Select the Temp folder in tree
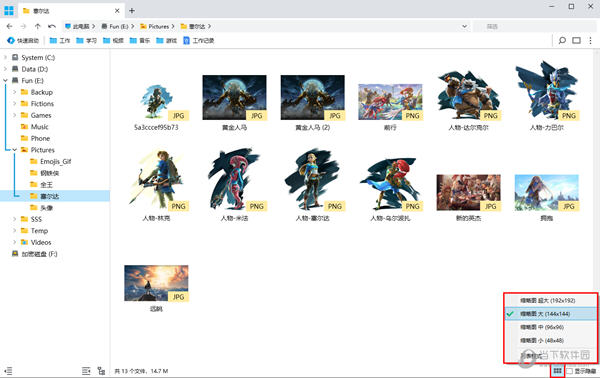Image resolution: width=600 pixels, height=378 pixels. (34, 231)
